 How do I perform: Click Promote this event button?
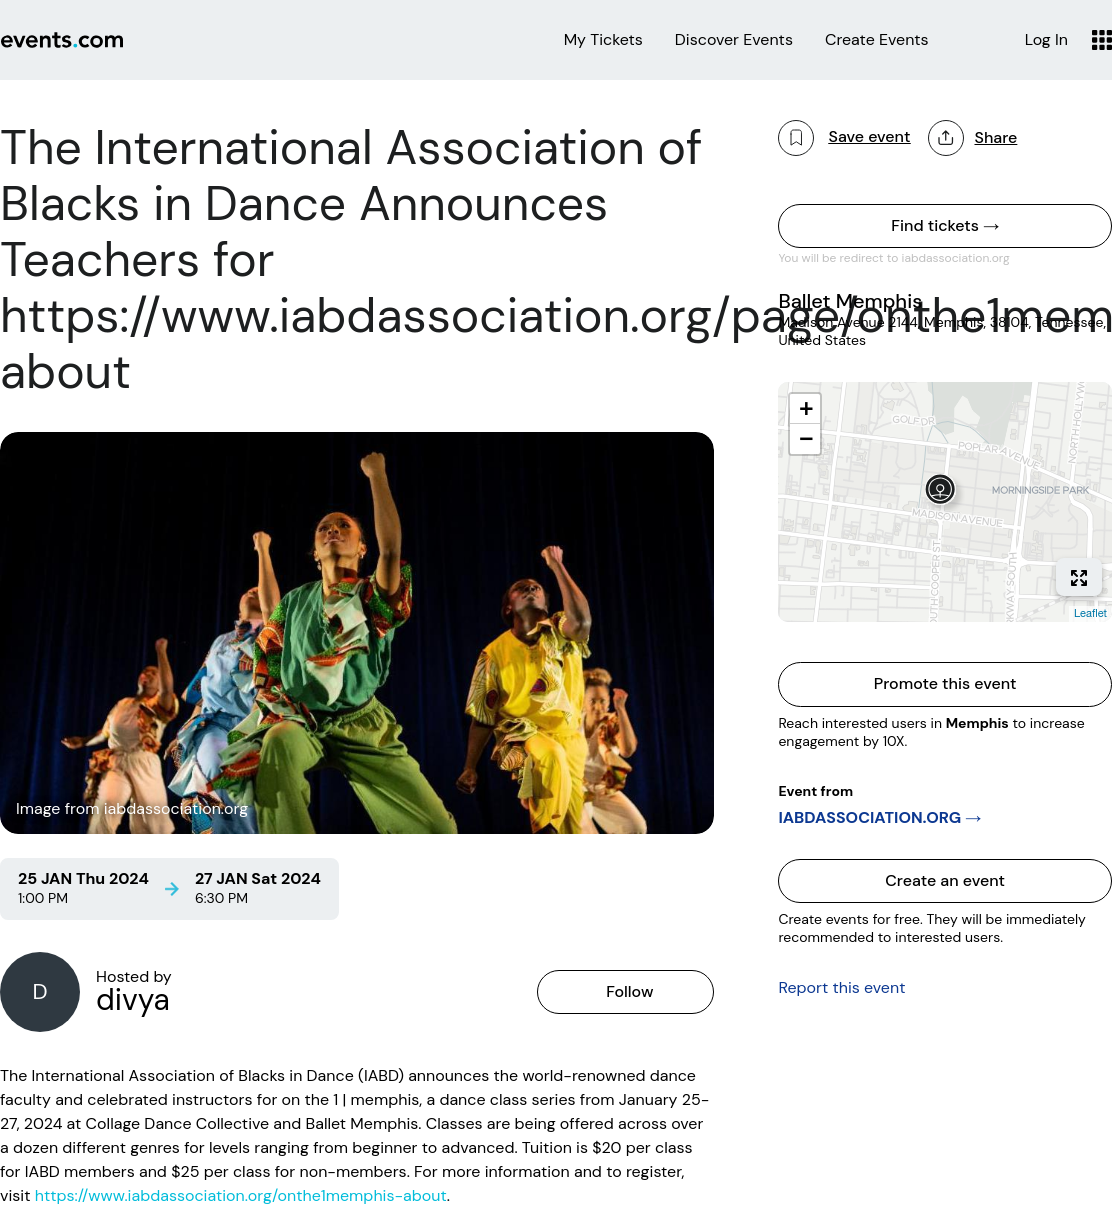click(945, 684)
